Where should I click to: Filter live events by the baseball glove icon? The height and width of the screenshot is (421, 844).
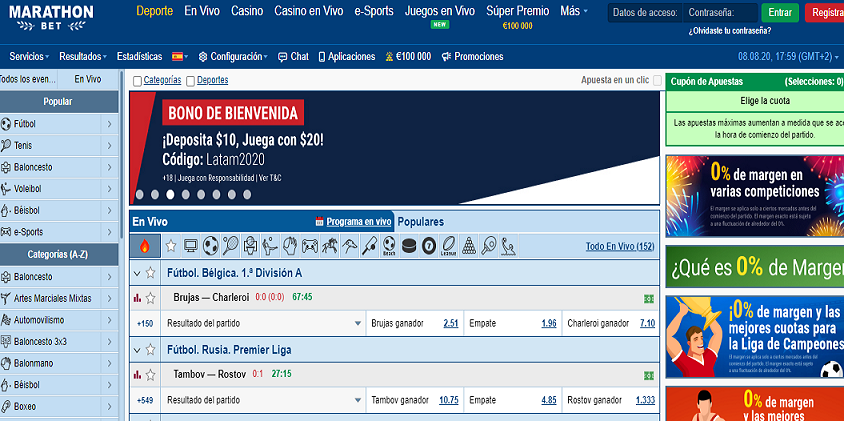(290, 246)
